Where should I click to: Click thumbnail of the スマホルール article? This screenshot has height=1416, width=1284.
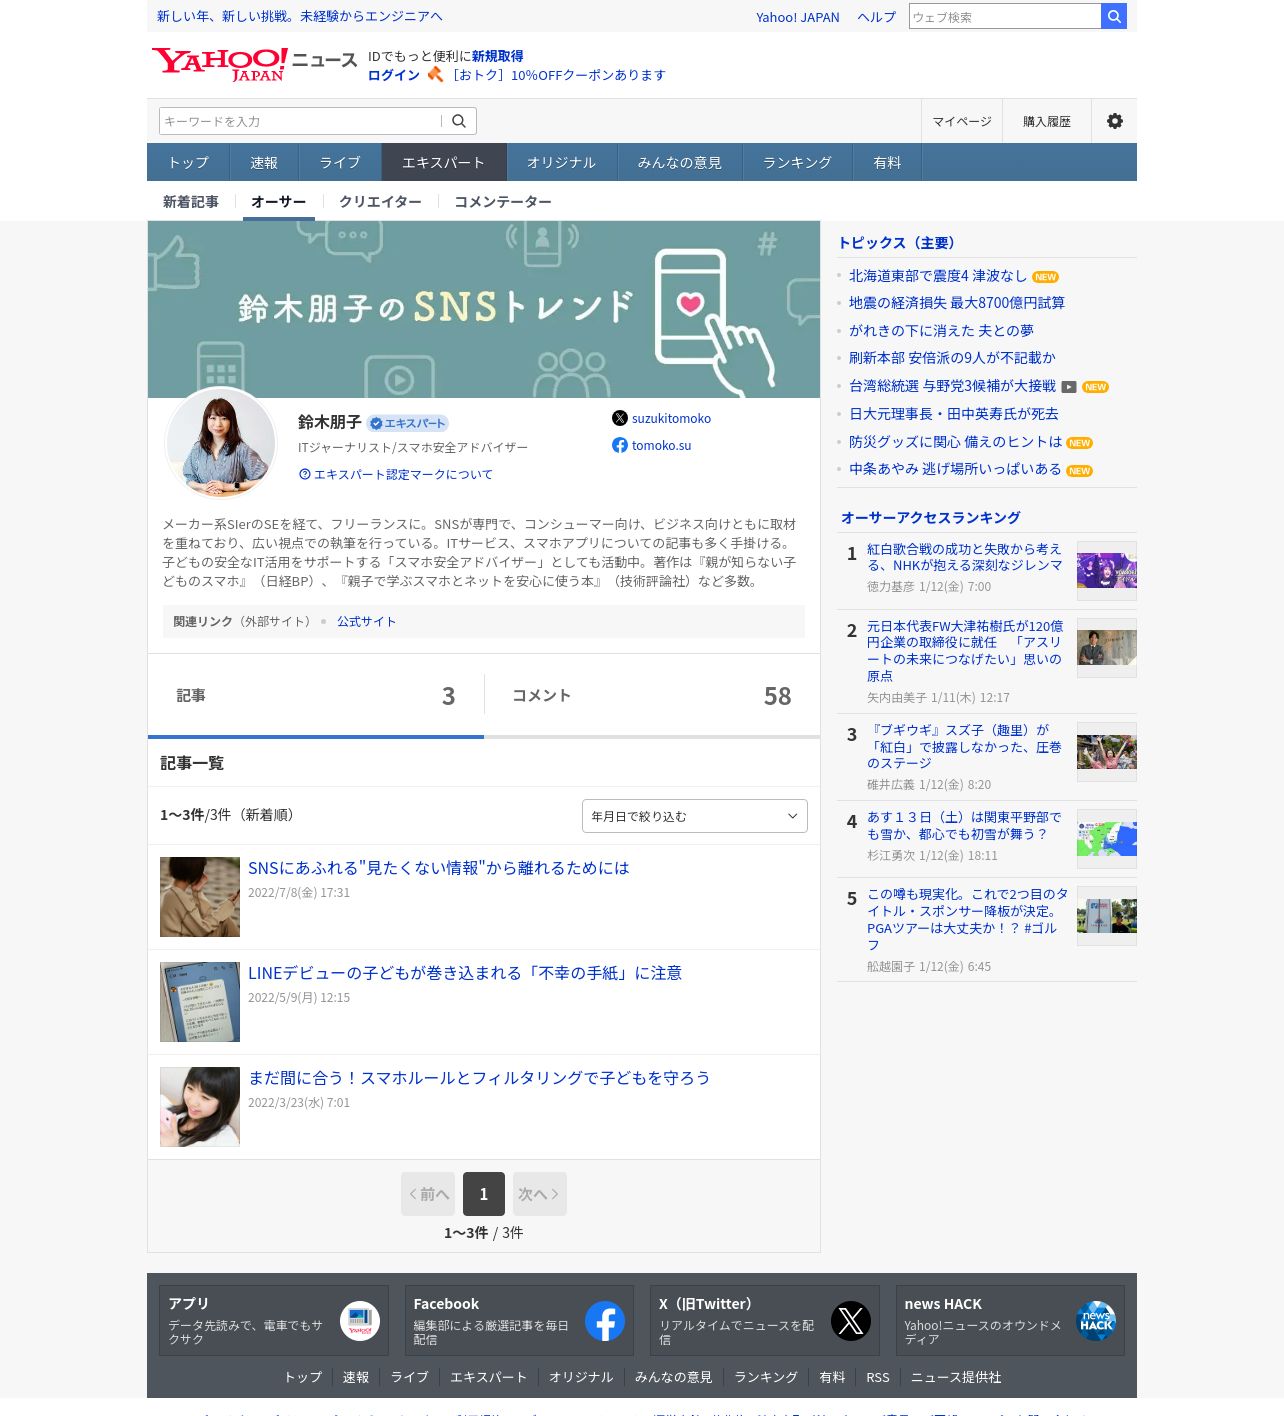pos(200,1107)
